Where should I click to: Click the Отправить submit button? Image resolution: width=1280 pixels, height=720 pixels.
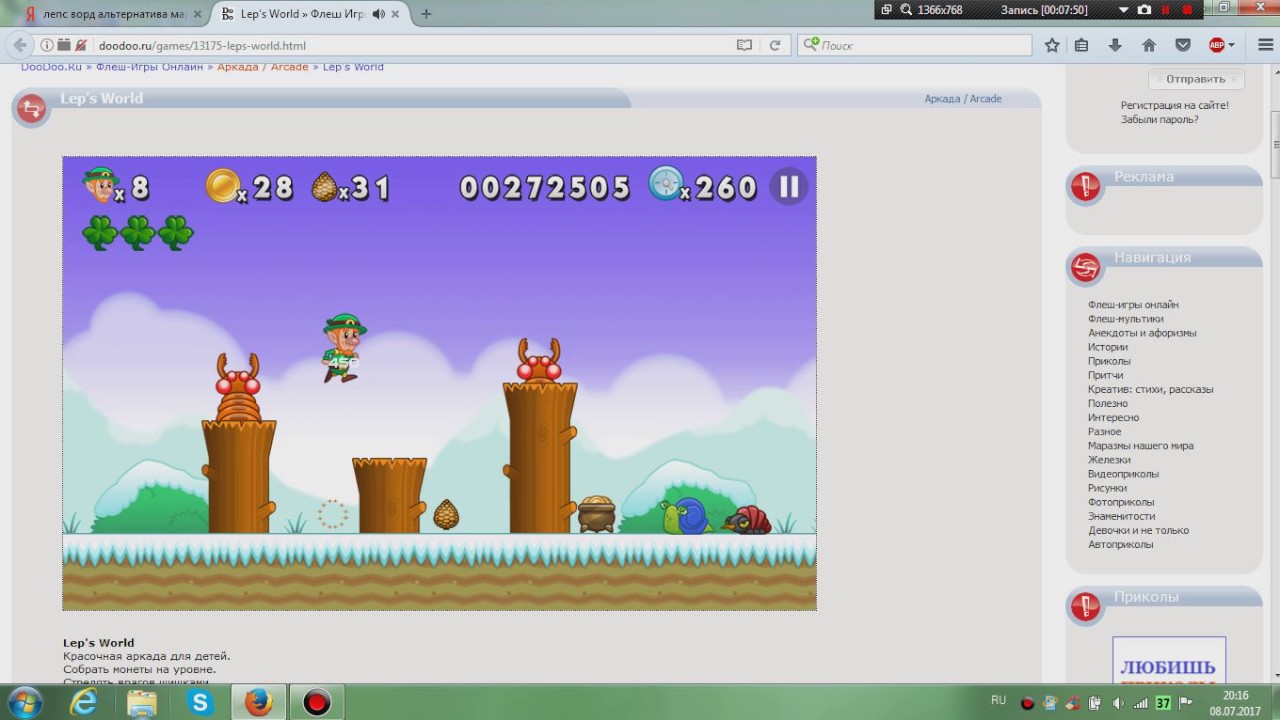coord(1195,79)
